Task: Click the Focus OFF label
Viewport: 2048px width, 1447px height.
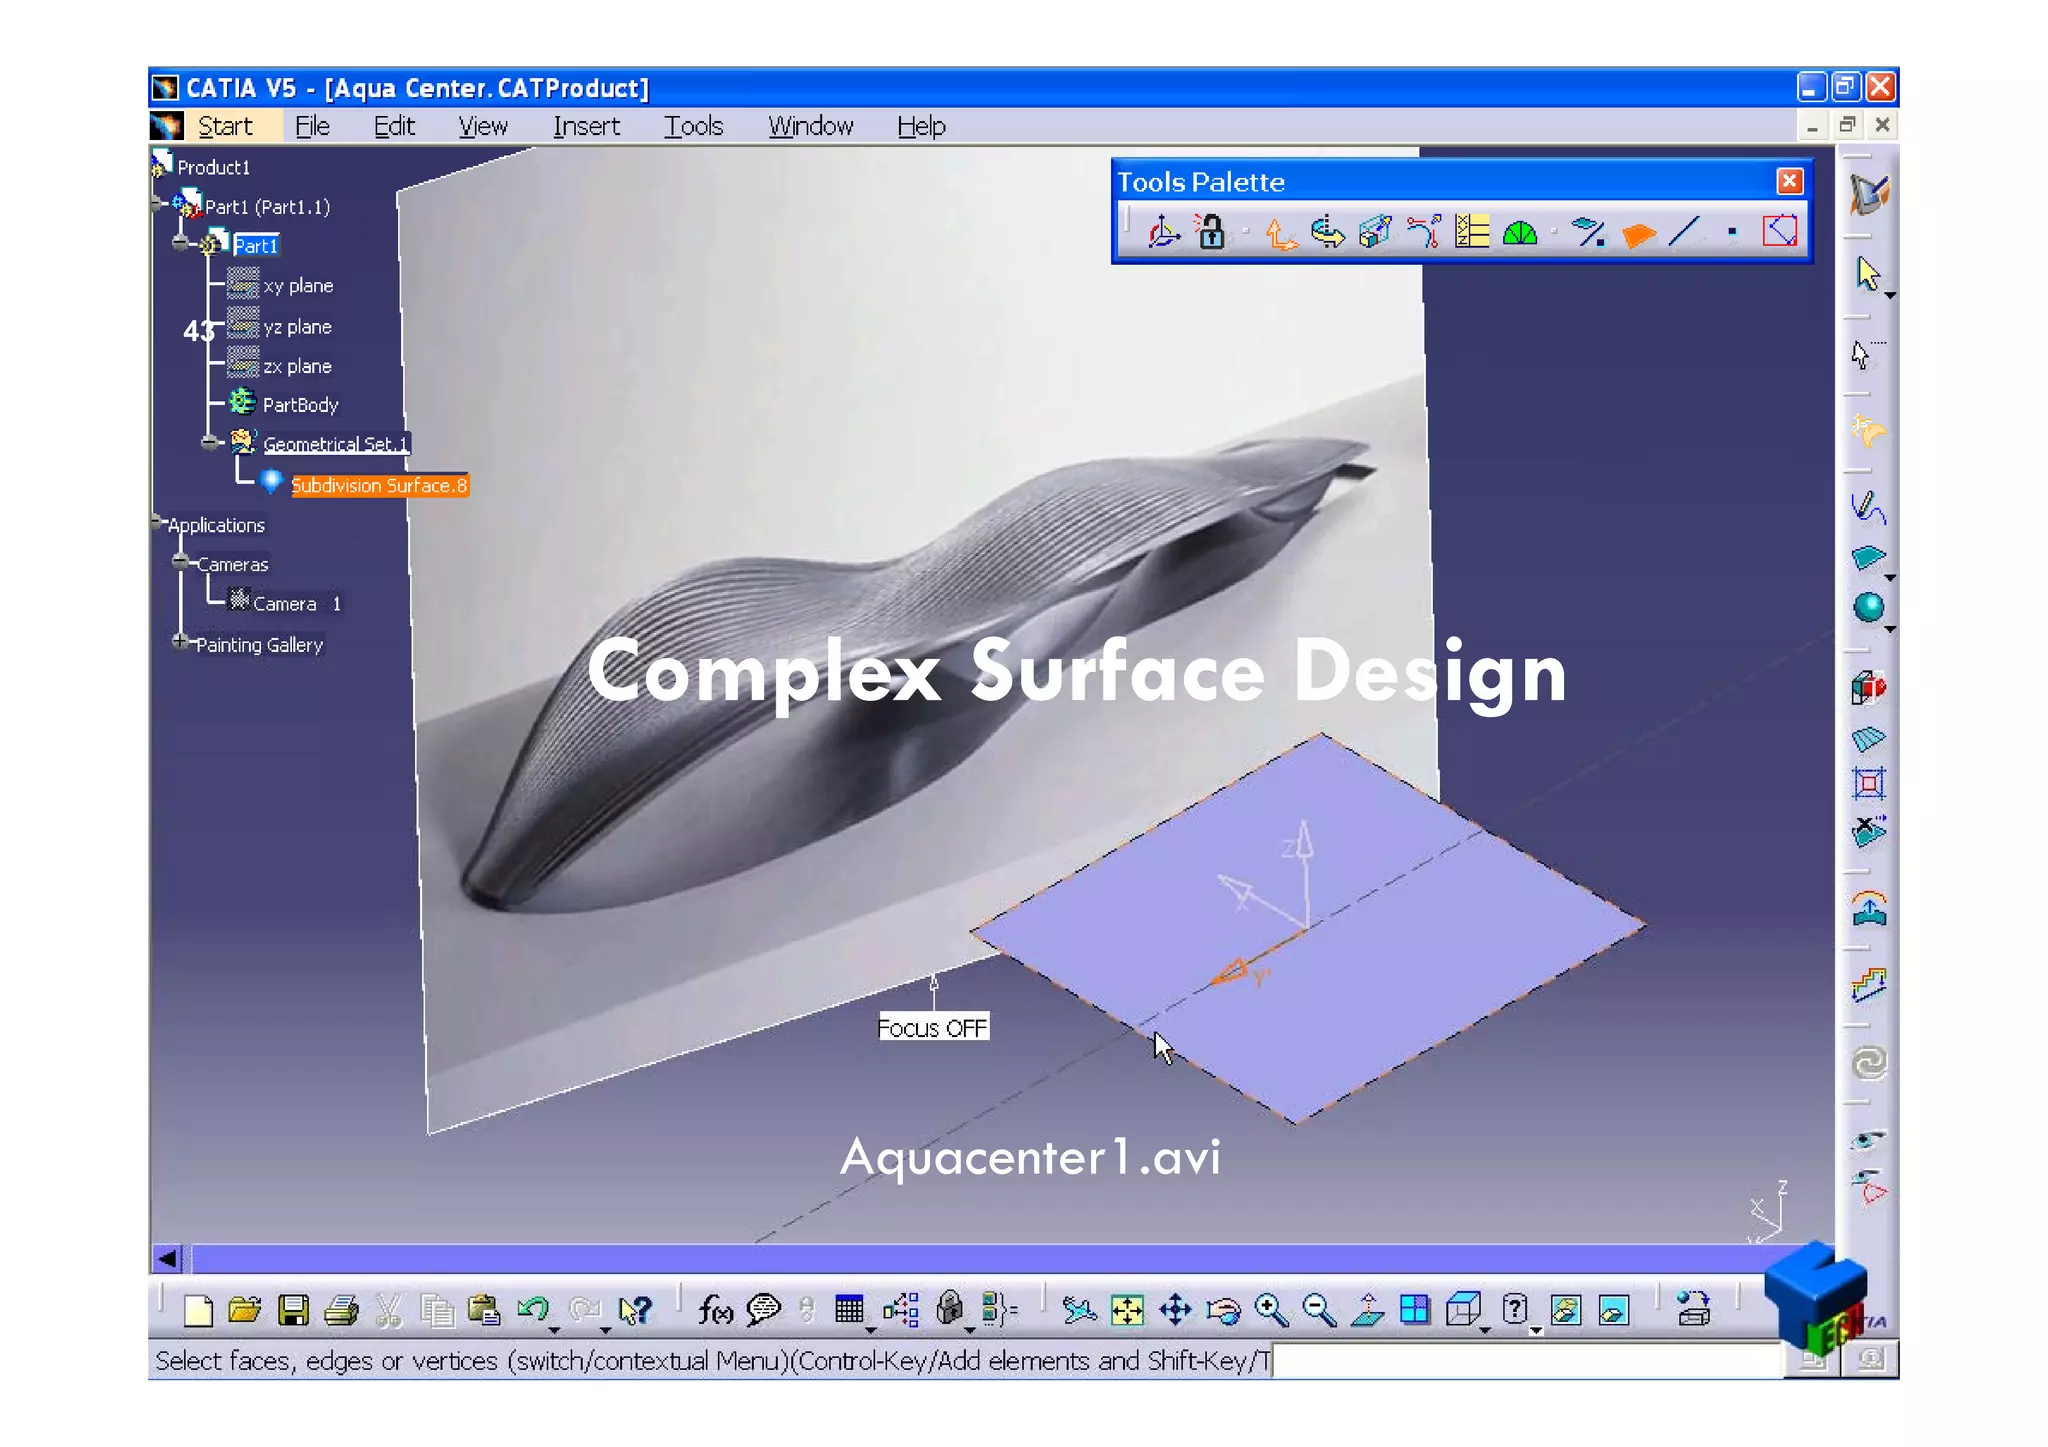Action: click(x=933, y=1027)
